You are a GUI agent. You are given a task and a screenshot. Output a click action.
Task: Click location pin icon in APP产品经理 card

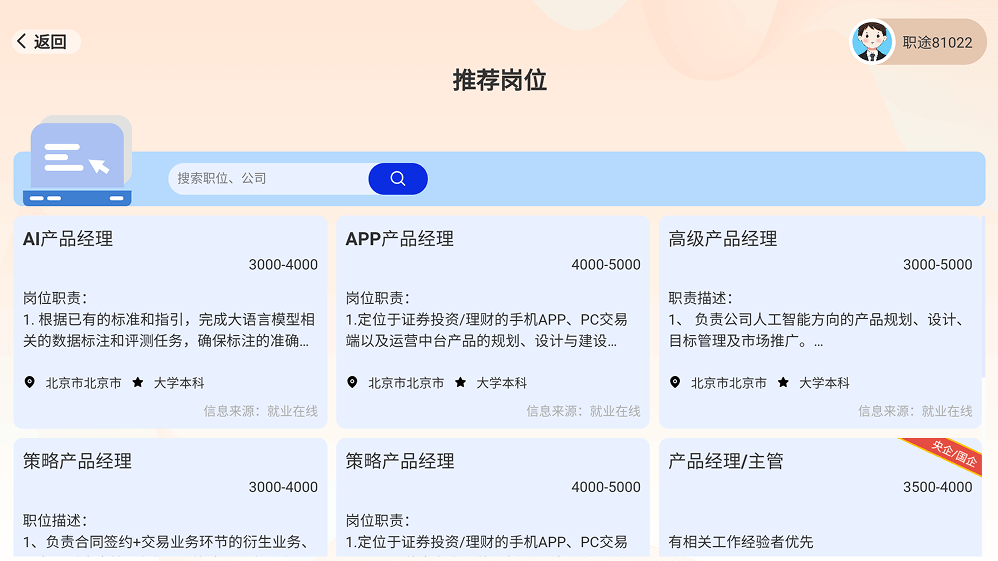(352, 382)
